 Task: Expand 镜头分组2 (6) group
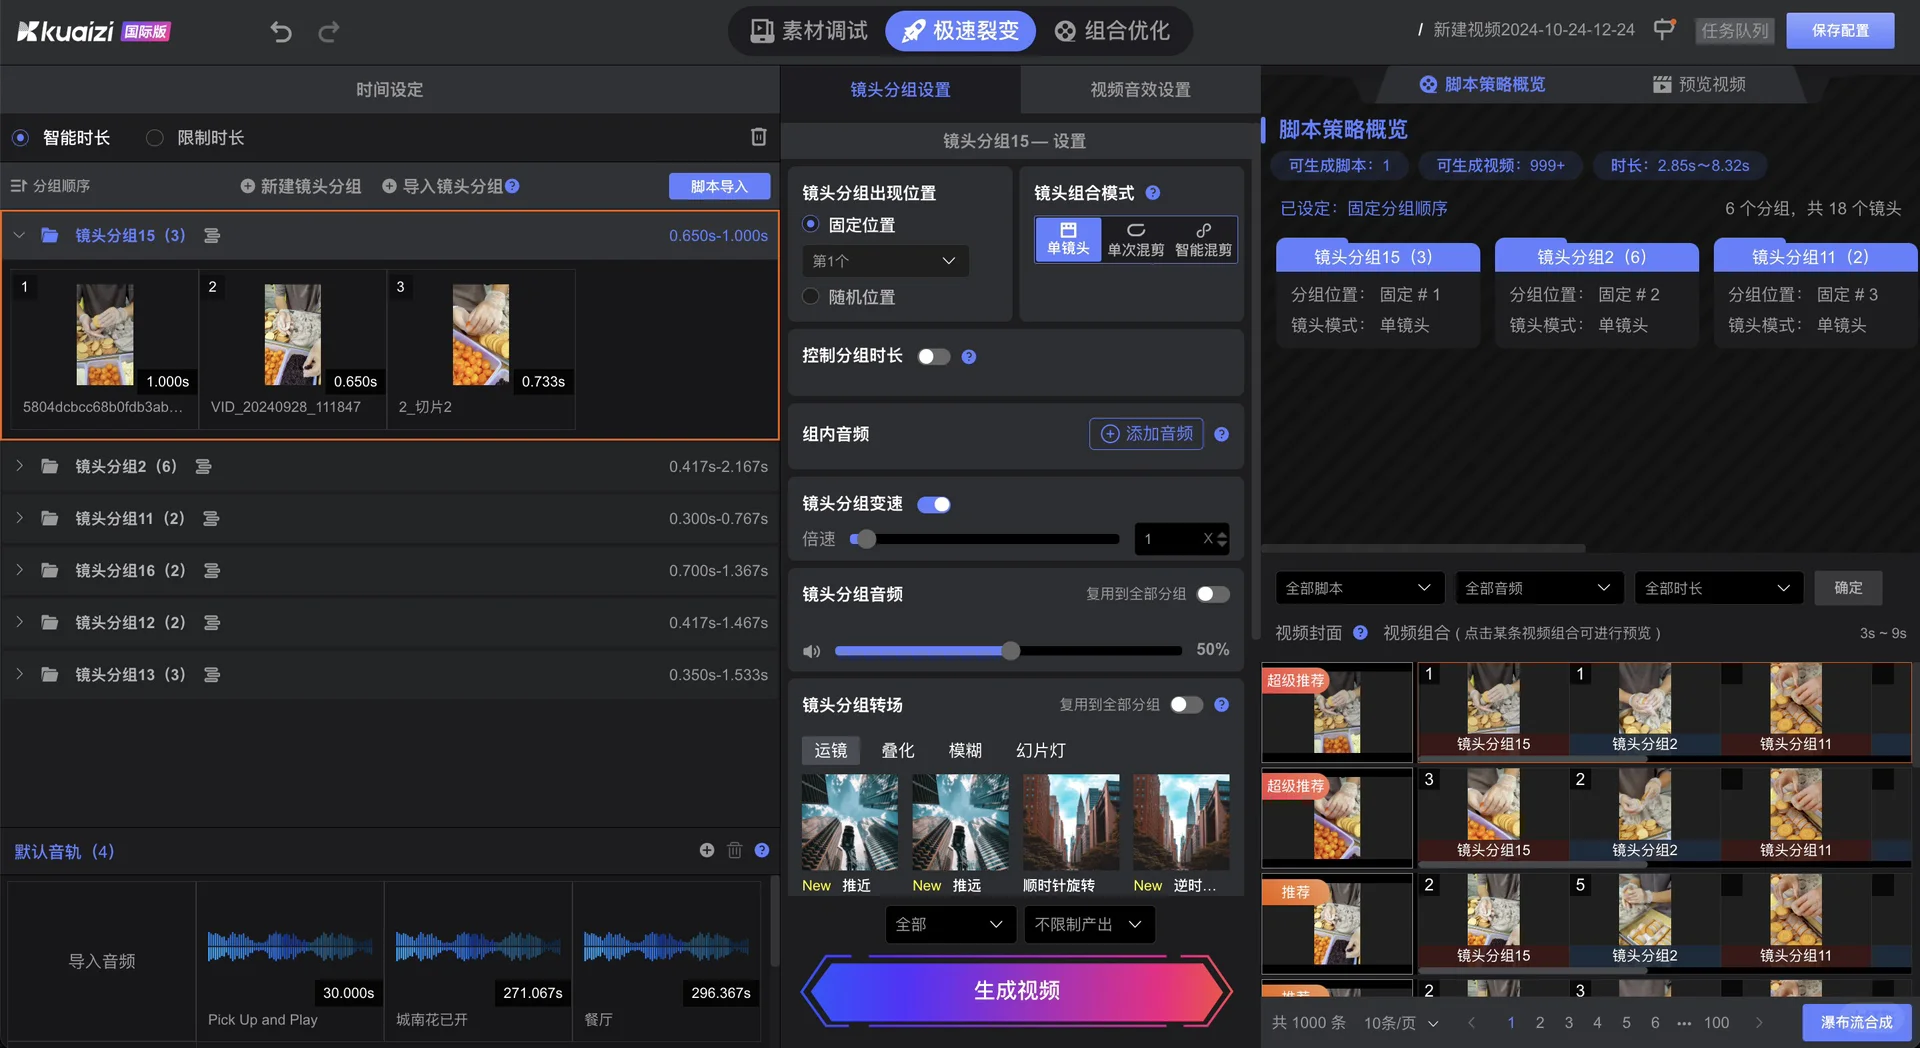pos(19,467)
